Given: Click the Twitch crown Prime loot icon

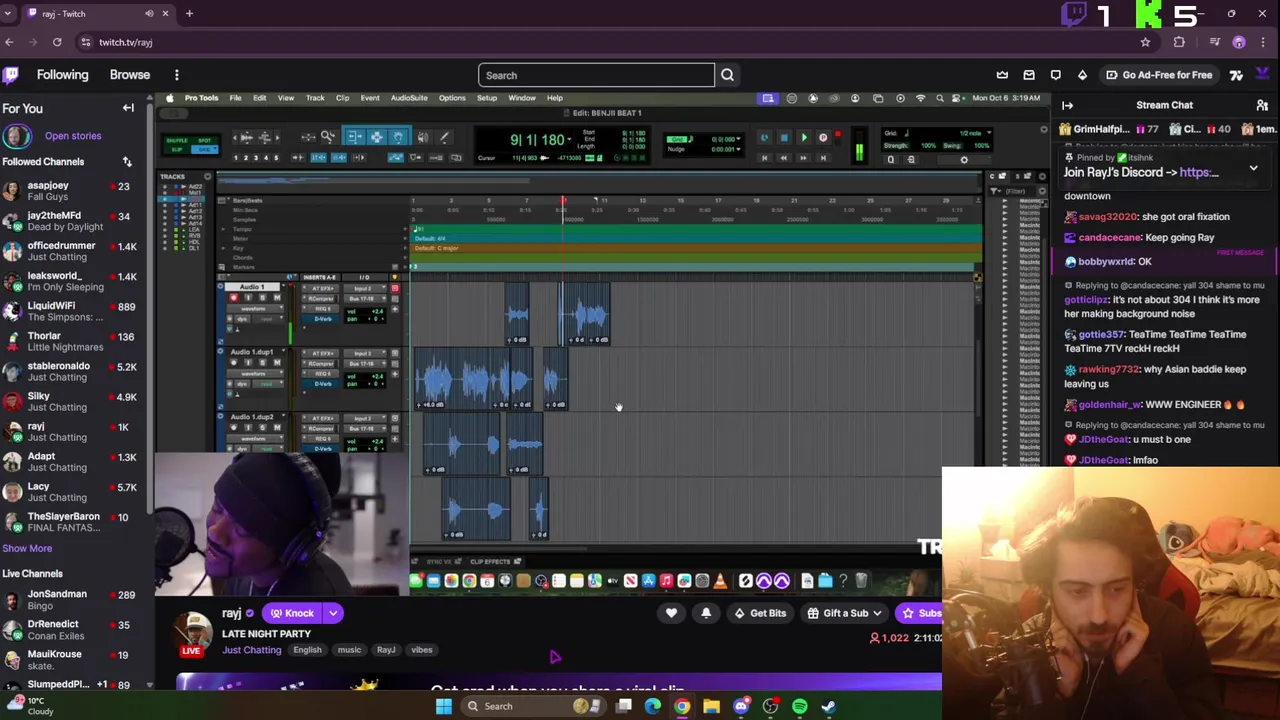Looking at the screenshot, I should [x=1002, y=75].
